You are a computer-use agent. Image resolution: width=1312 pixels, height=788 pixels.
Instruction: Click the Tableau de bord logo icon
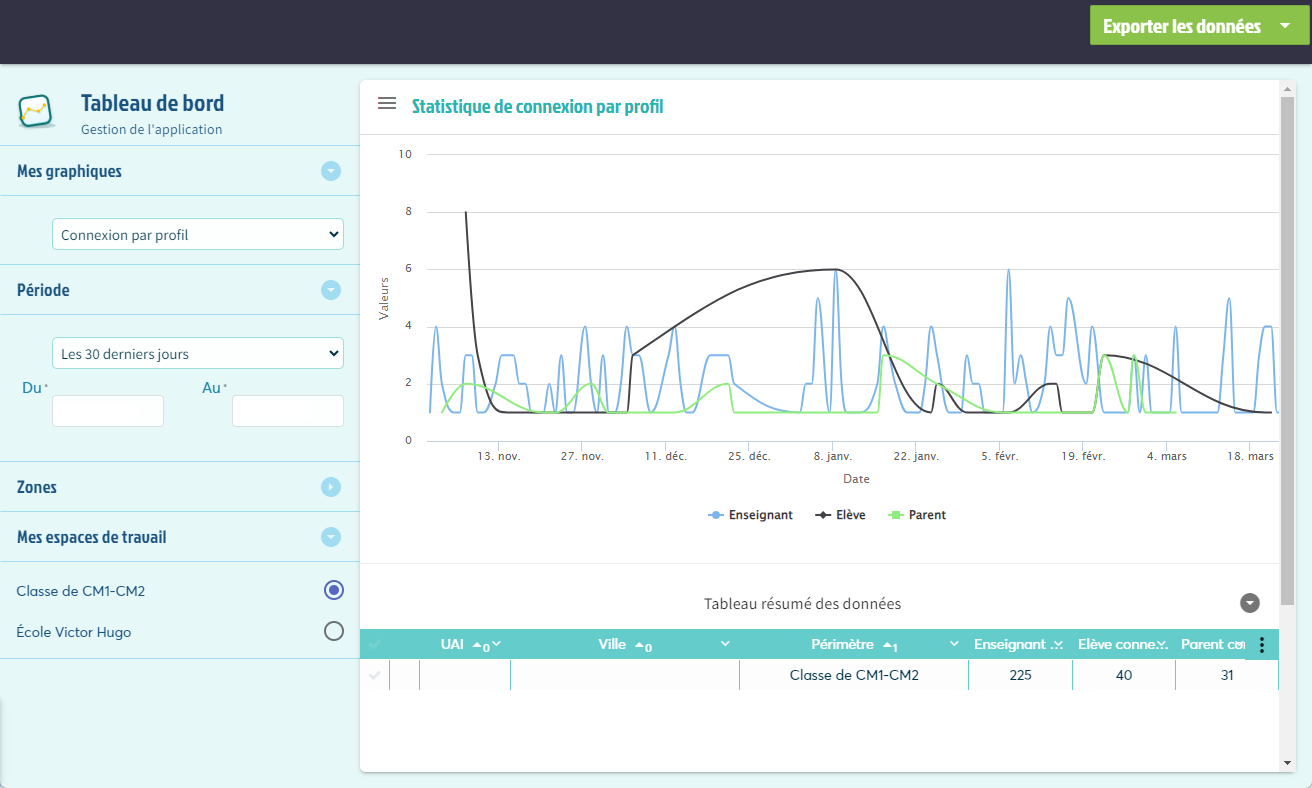(36, 112)
